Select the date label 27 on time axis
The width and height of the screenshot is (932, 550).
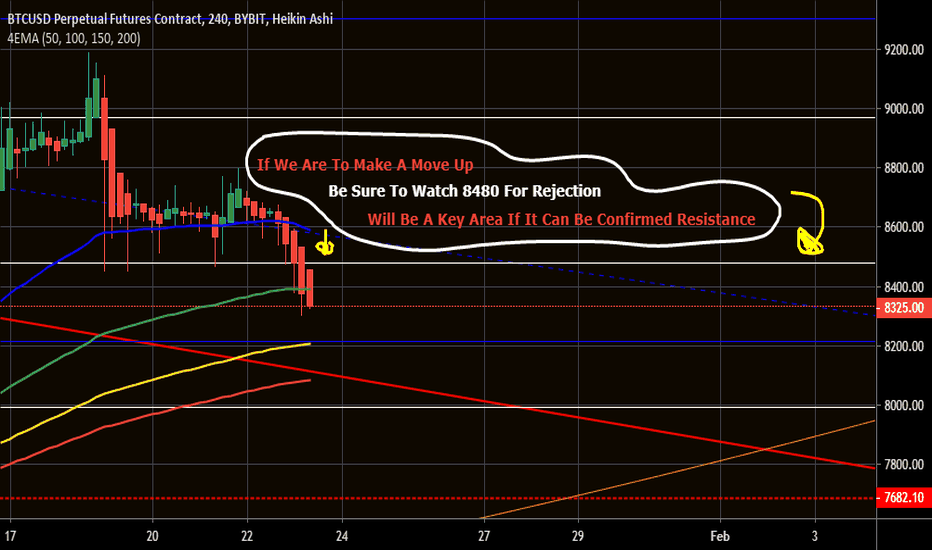coord(484,536)
